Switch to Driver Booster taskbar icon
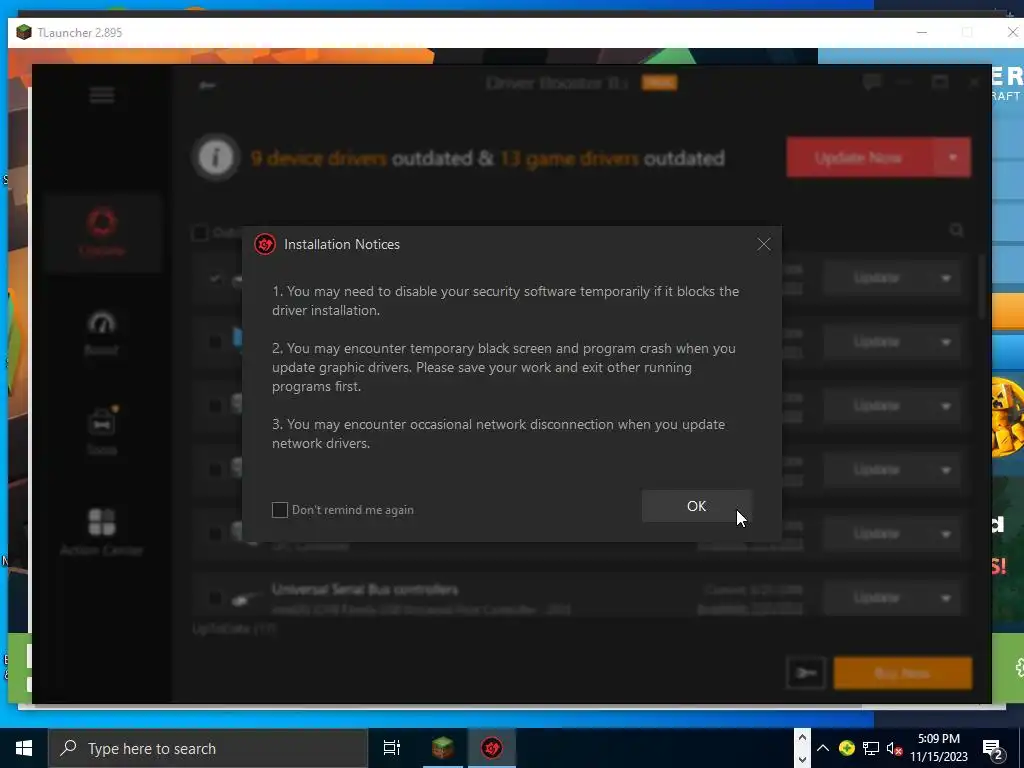 pos(492,748)
